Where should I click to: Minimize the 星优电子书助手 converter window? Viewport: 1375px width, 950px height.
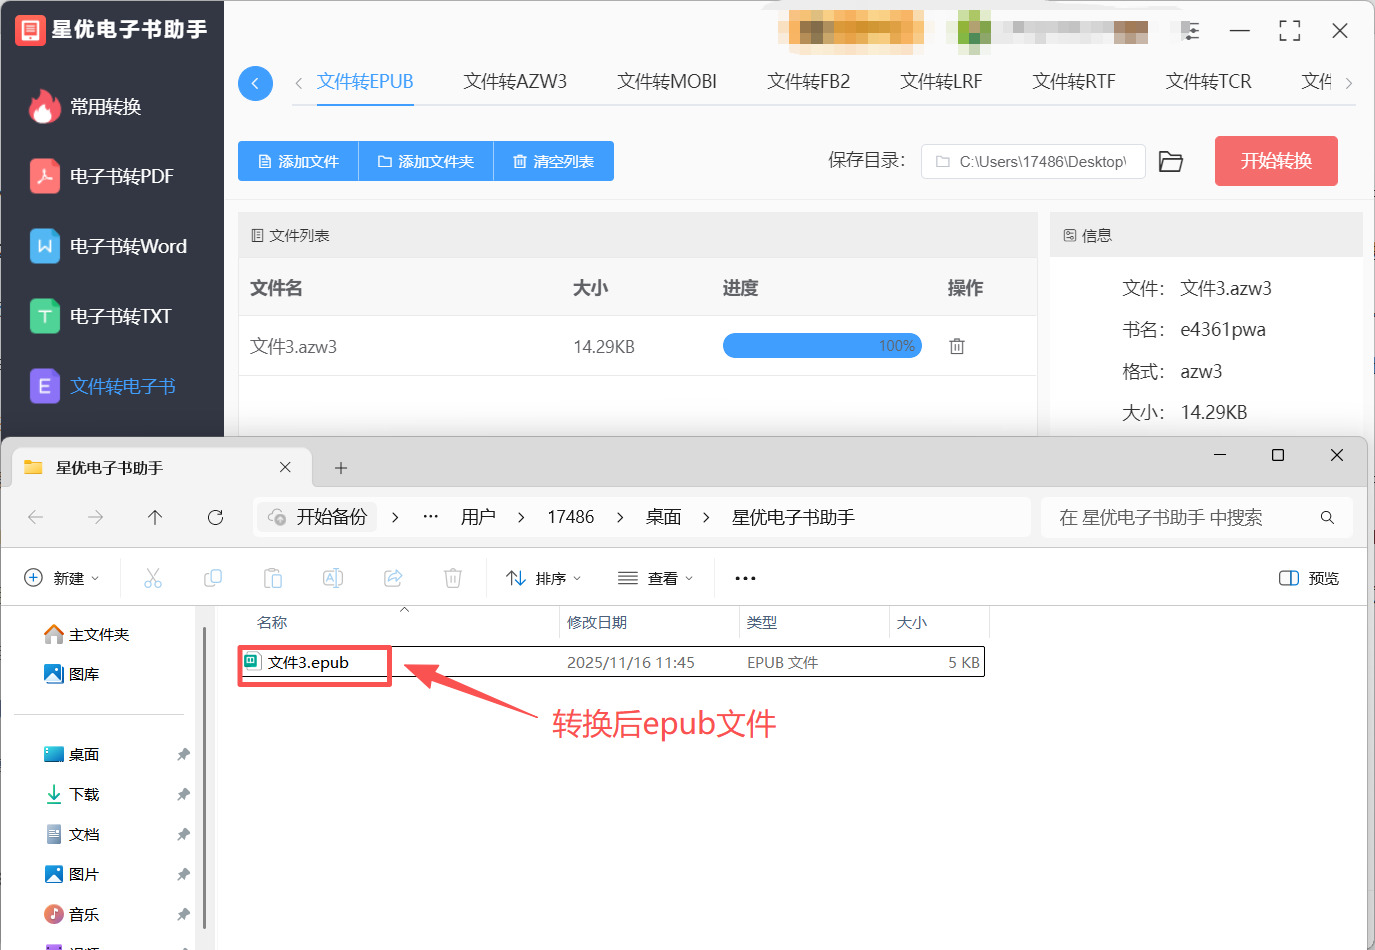point(1240,31)
